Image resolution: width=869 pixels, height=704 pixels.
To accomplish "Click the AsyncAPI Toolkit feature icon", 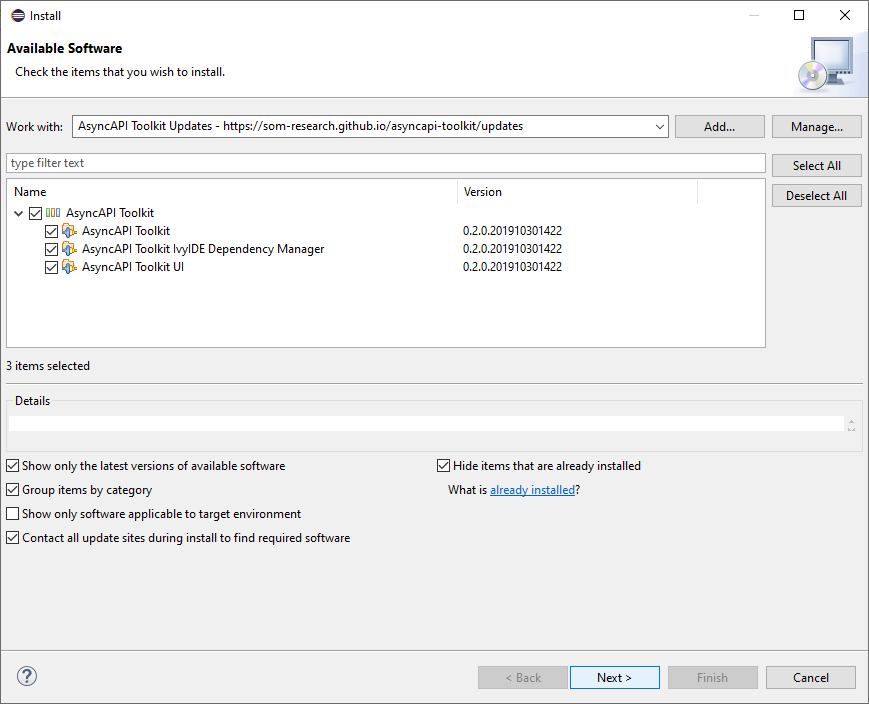I will pos(69,231).
